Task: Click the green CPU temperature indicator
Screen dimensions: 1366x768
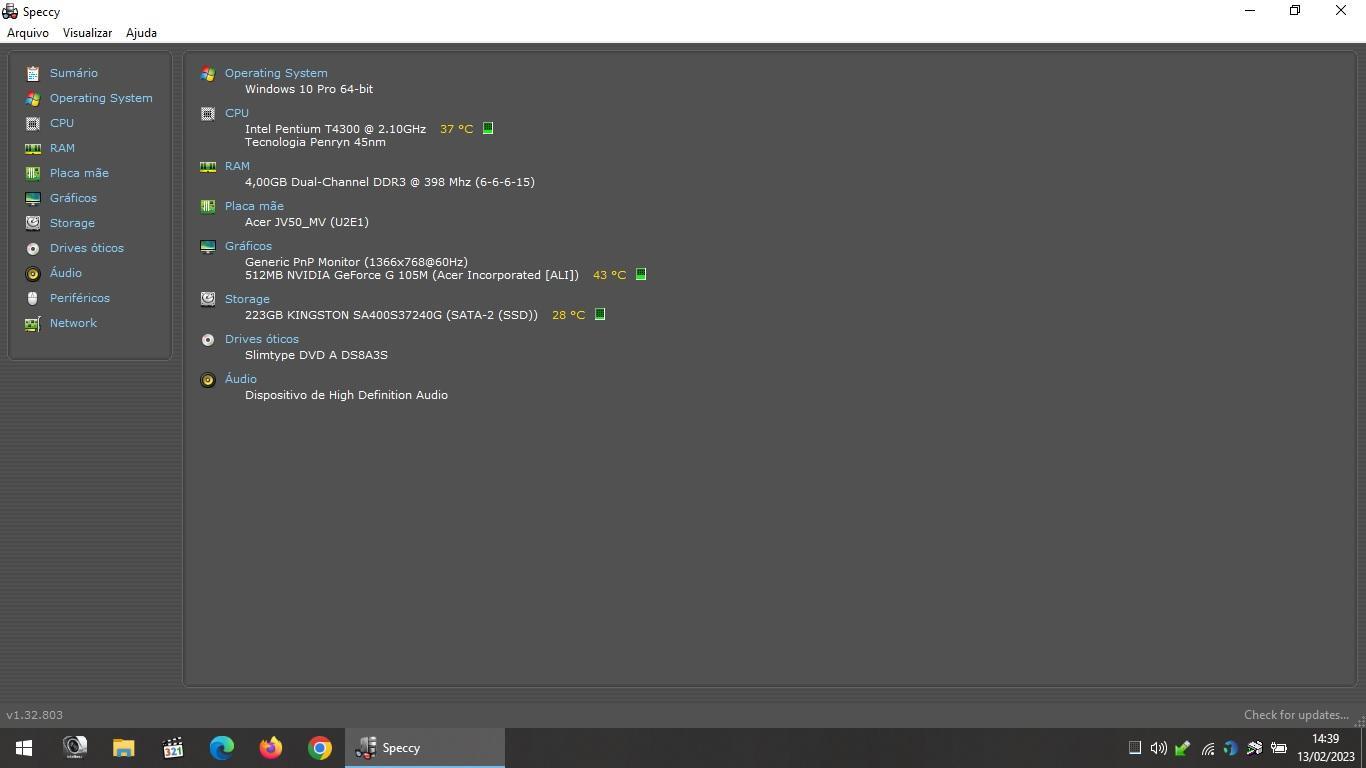Action: (x=488, y=128)
